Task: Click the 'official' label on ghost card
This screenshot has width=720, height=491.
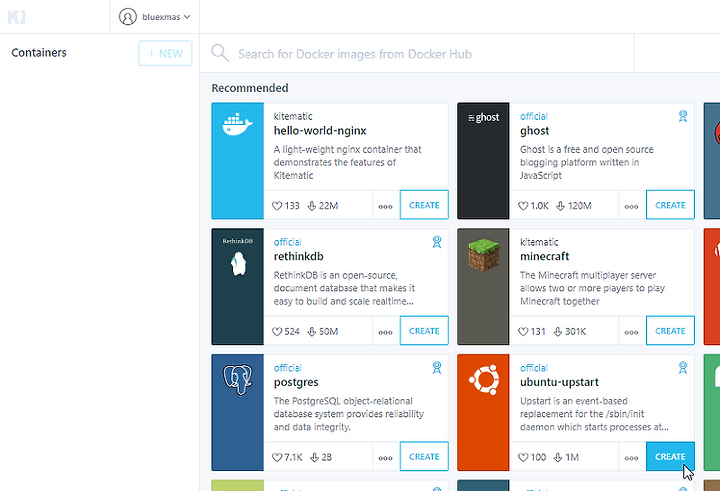Action: (x=534, y=116)
